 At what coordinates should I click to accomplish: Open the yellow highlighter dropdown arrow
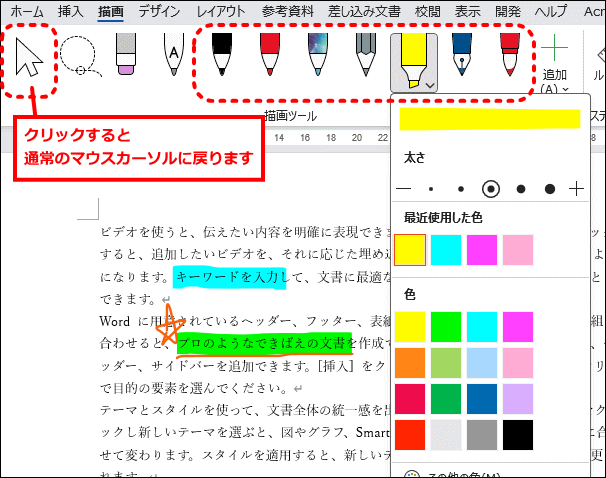431,85
